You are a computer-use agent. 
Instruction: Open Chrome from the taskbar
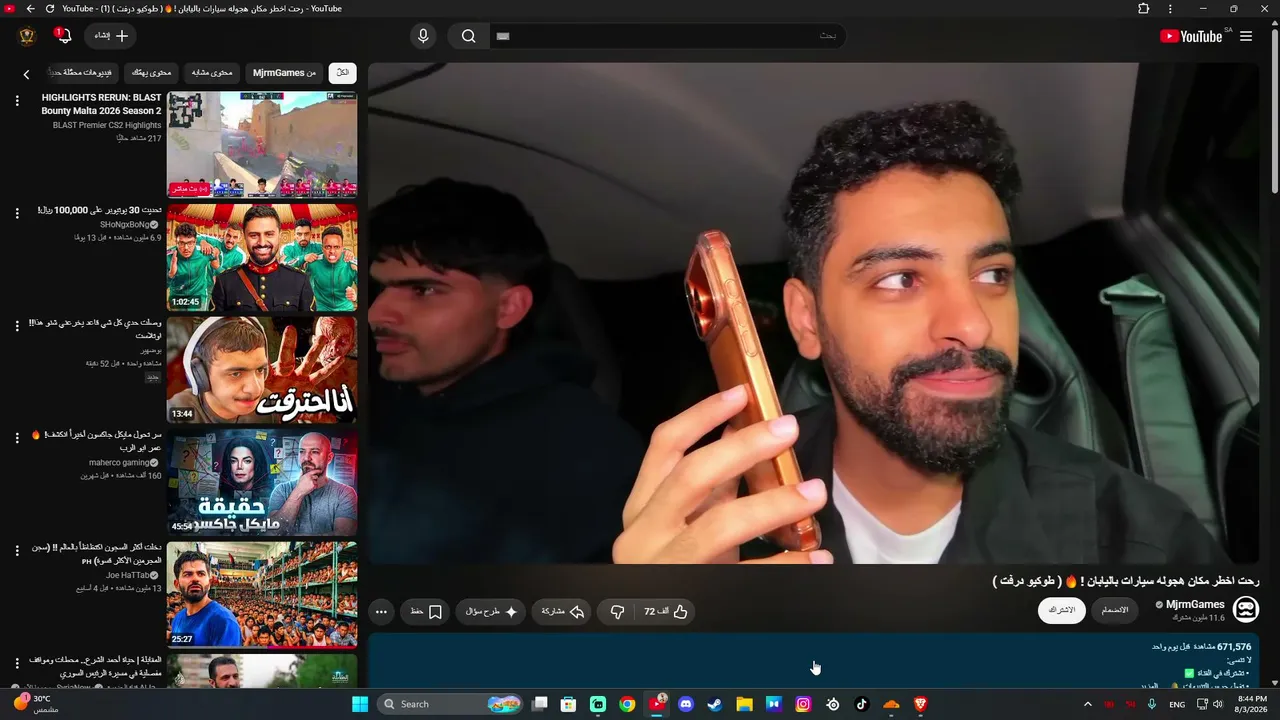pyautogui.click(x=627, y=704)
